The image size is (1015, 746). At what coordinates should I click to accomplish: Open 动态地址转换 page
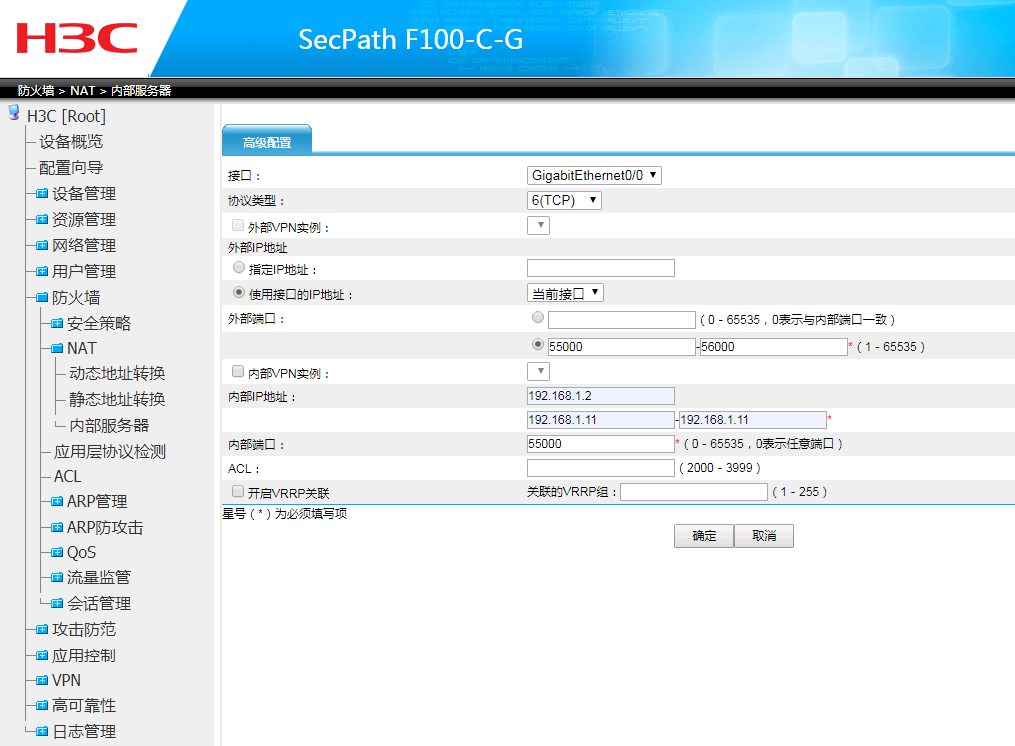[x=117, y=373]
